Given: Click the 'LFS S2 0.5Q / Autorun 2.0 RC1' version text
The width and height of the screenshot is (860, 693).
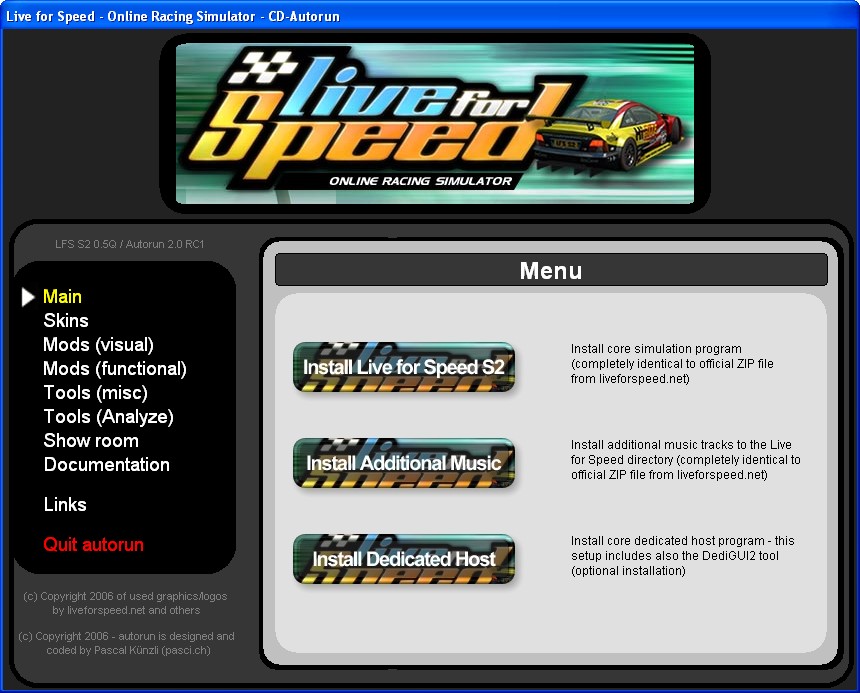Looking at the screenshot, I should (129, 244).
